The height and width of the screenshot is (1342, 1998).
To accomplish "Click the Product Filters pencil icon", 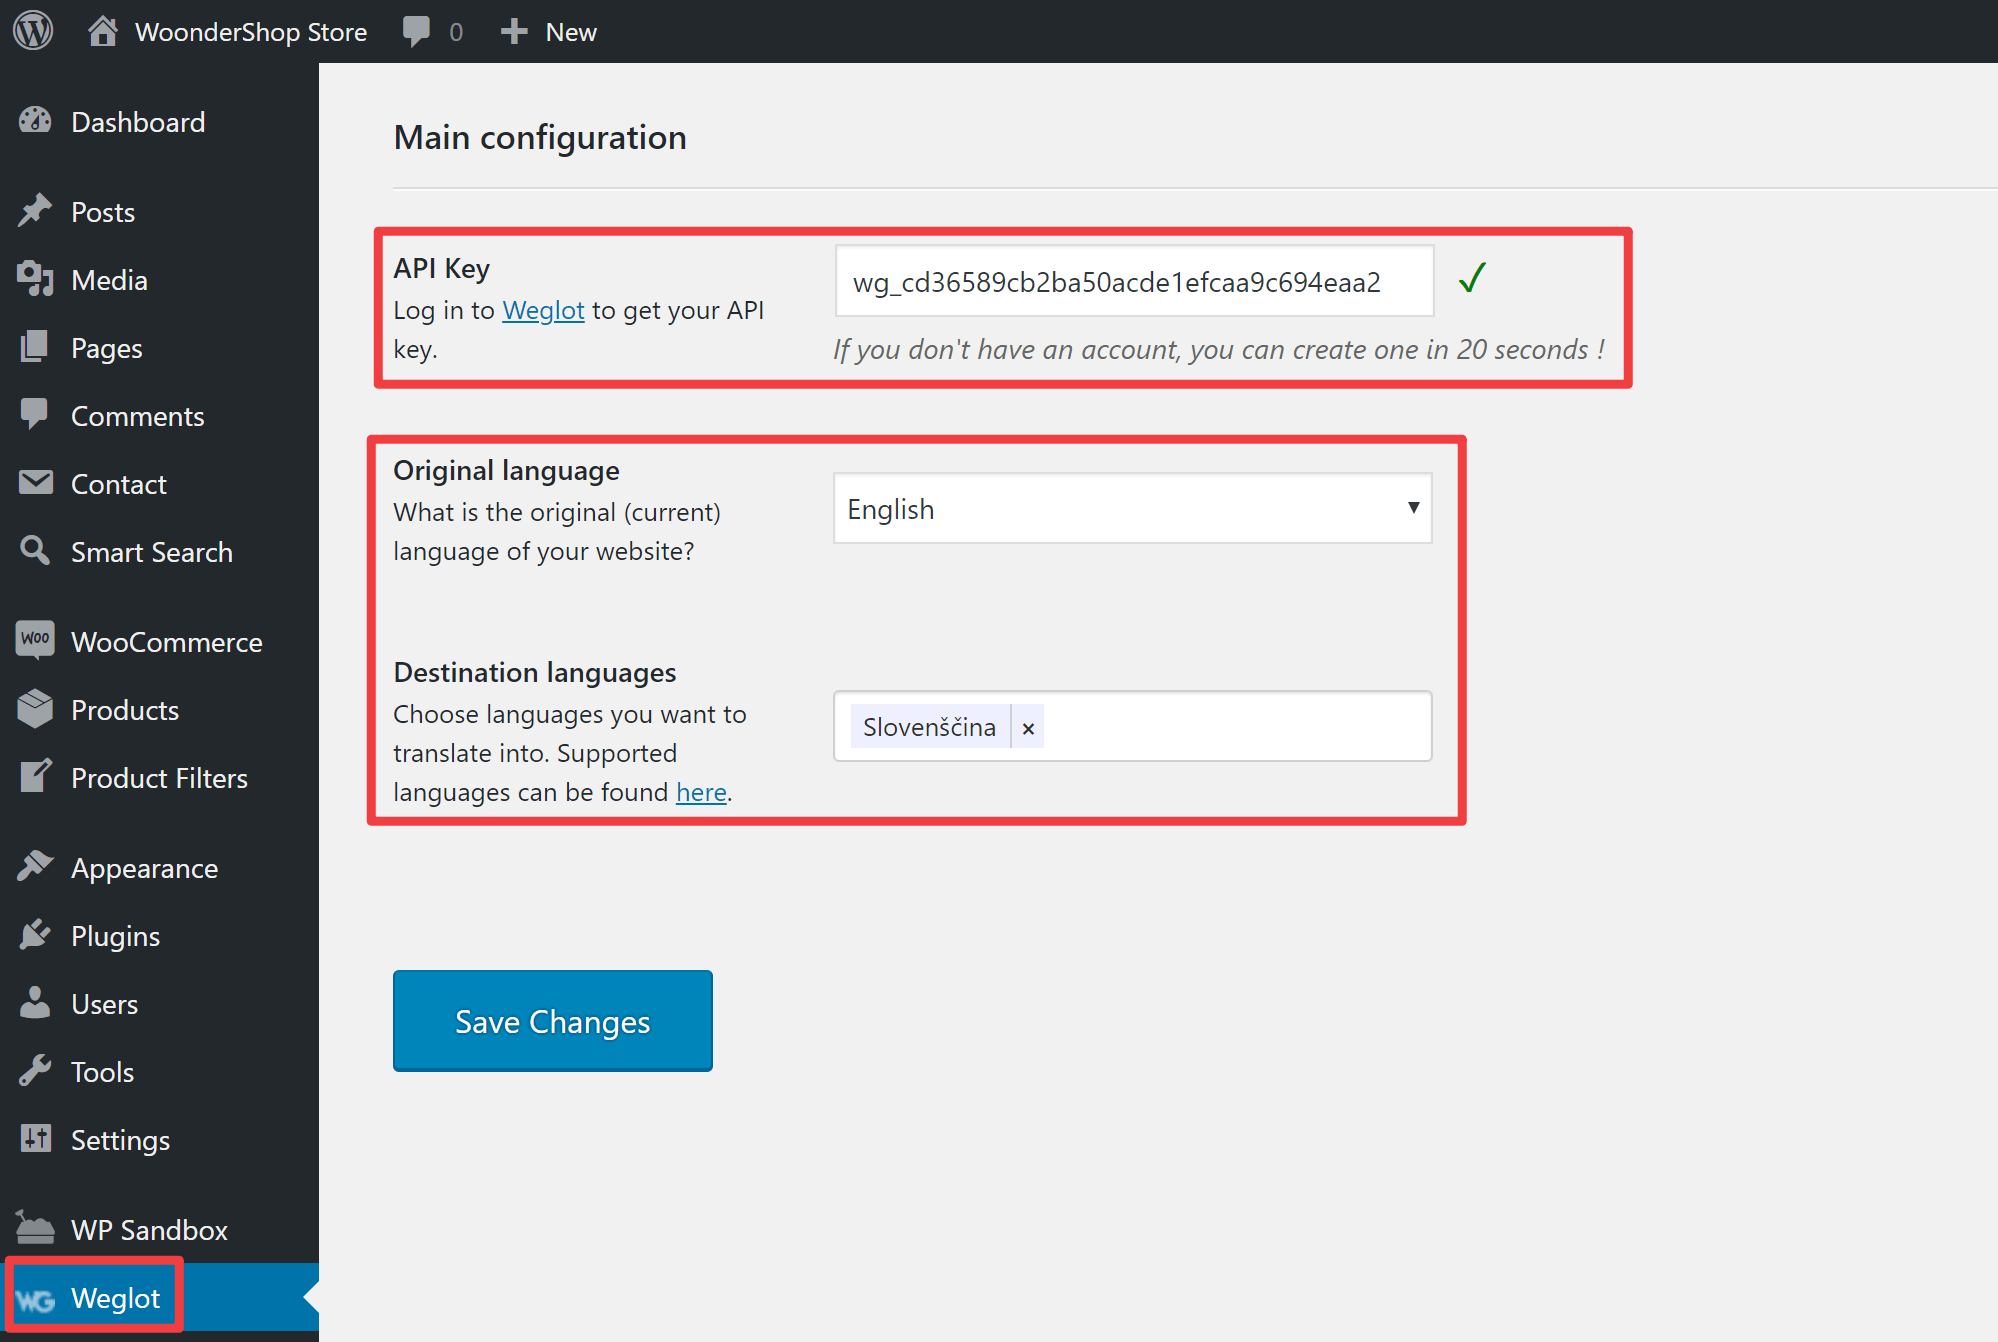I will tap(35, 777).
